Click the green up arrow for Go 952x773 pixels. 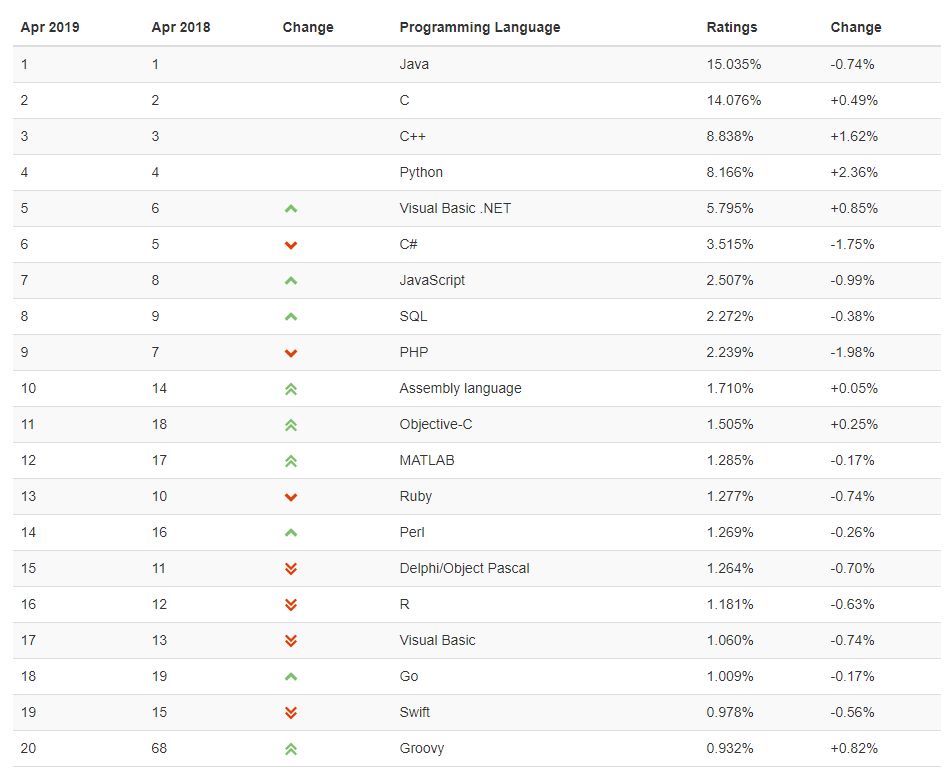(x=291, y=676)
